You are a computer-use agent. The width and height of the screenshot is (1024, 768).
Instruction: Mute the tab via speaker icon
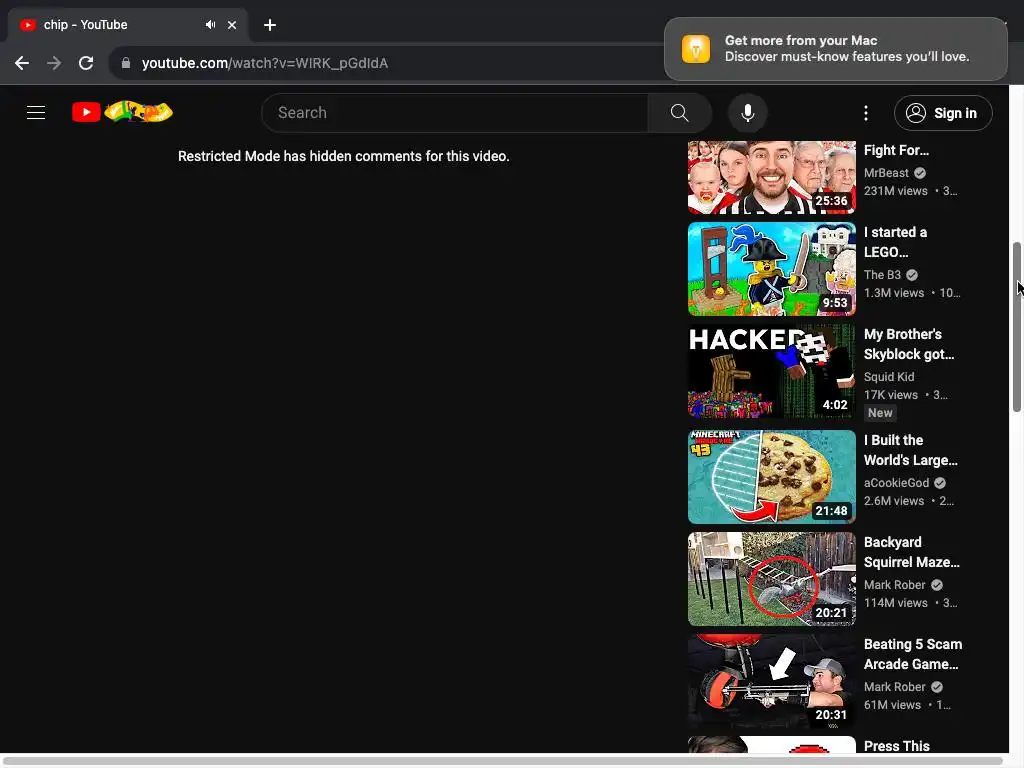[x=210, y=25]
